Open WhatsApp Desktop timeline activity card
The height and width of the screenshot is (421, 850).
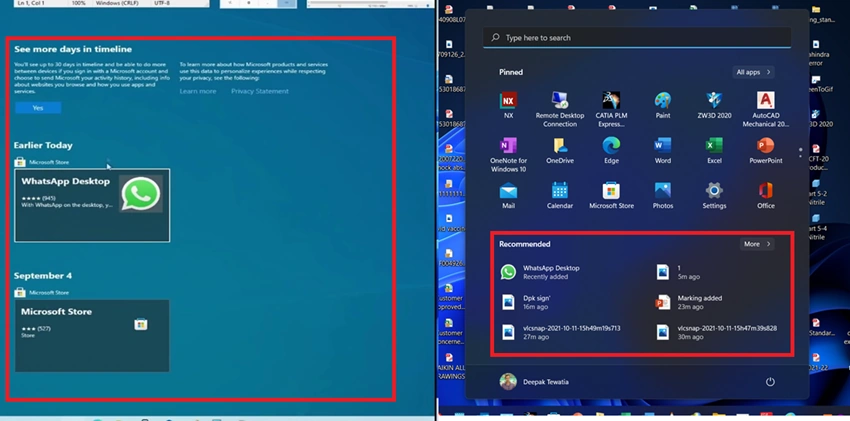click(x=92, y=205)
